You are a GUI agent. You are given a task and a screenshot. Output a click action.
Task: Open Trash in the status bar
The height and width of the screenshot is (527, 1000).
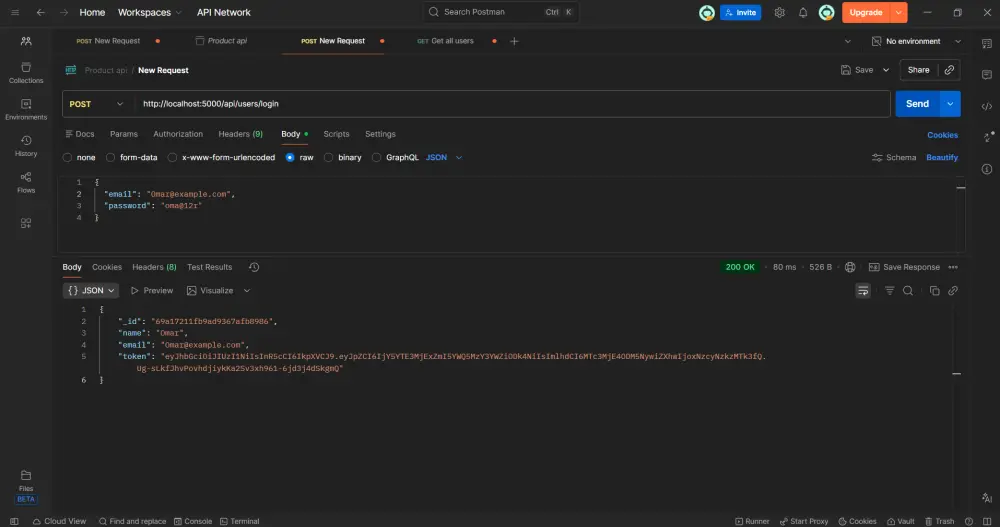pyautogui.click(x=939, y=521)
